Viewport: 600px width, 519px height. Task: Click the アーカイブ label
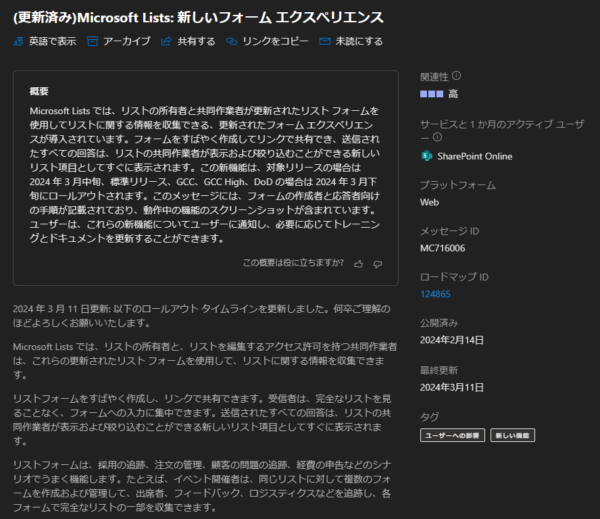tap(127, 41)
